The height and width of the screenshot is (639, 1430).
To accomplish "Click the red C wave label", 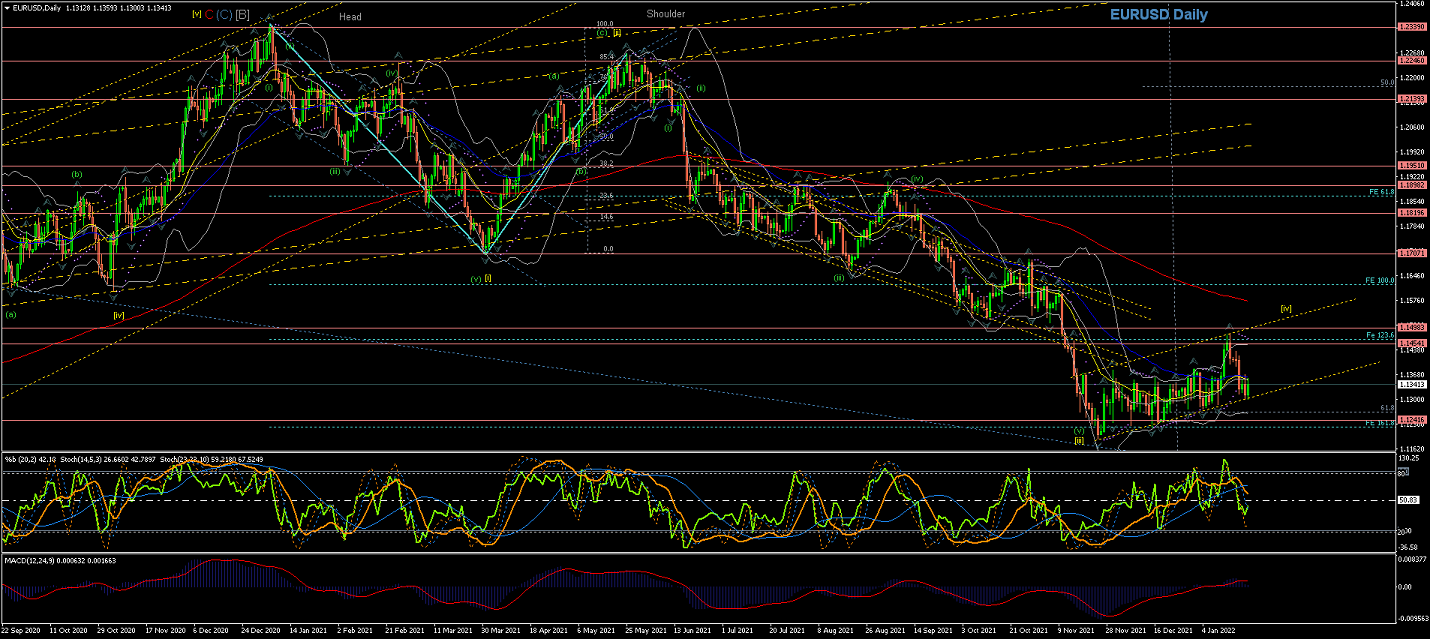I will 209,15.
